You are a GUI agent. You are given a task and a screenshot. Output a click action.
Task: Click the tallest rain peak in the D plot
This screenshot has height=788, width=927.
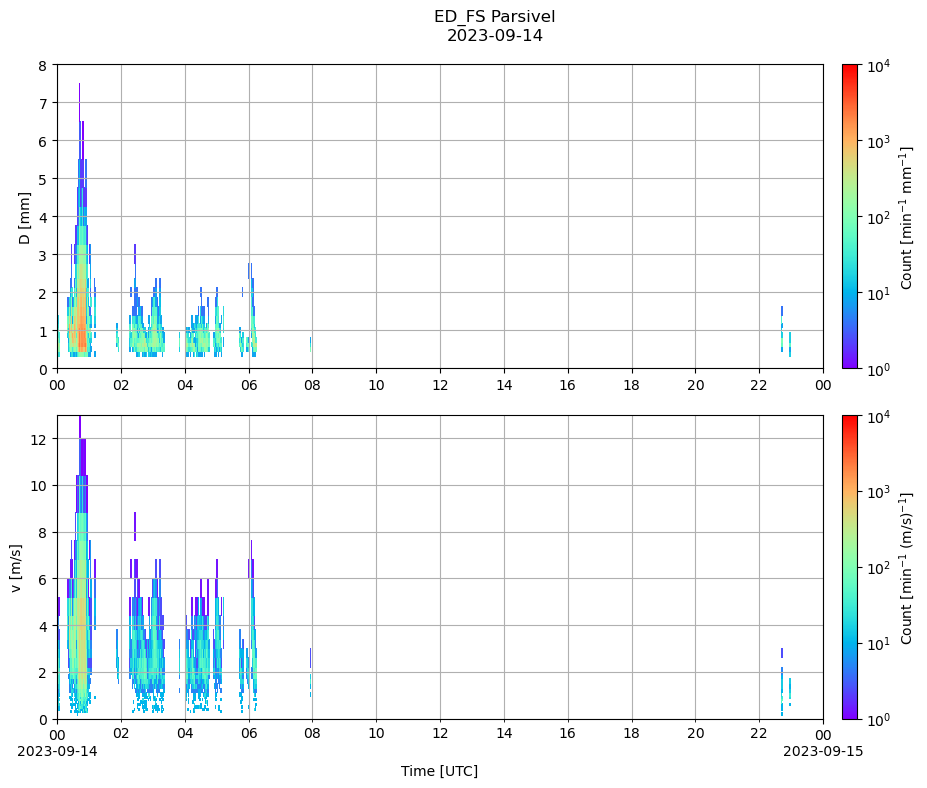pyautogui.click(x=79, y=219)
